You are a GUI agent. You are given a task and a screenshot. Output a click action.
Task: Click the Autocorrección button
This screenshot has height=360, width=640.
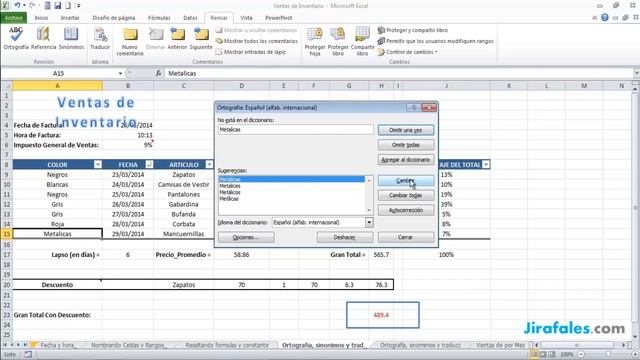pos(406,210)
